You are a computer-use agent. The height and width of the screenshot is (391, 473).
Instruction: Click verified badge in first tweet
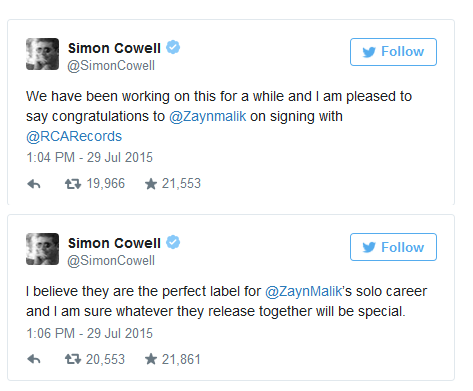pyautogui.click(x=173, y=47)
